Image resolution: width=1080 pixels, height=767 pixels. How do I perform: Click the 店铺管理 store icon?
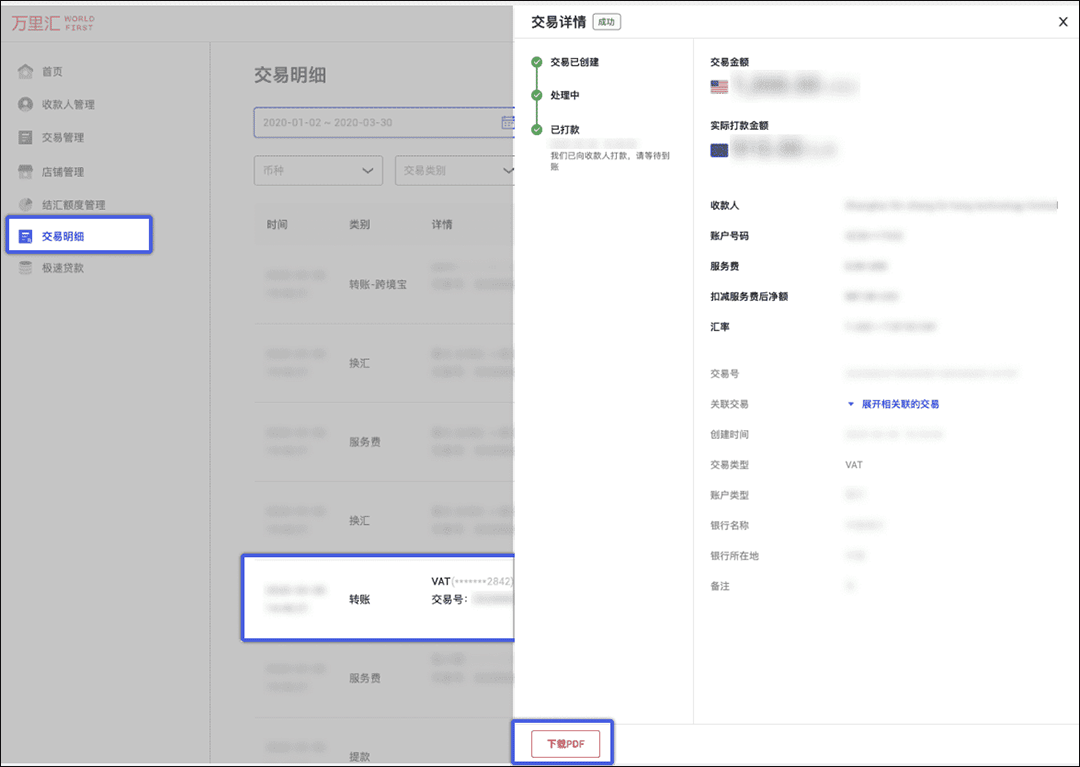coord(25,172)
